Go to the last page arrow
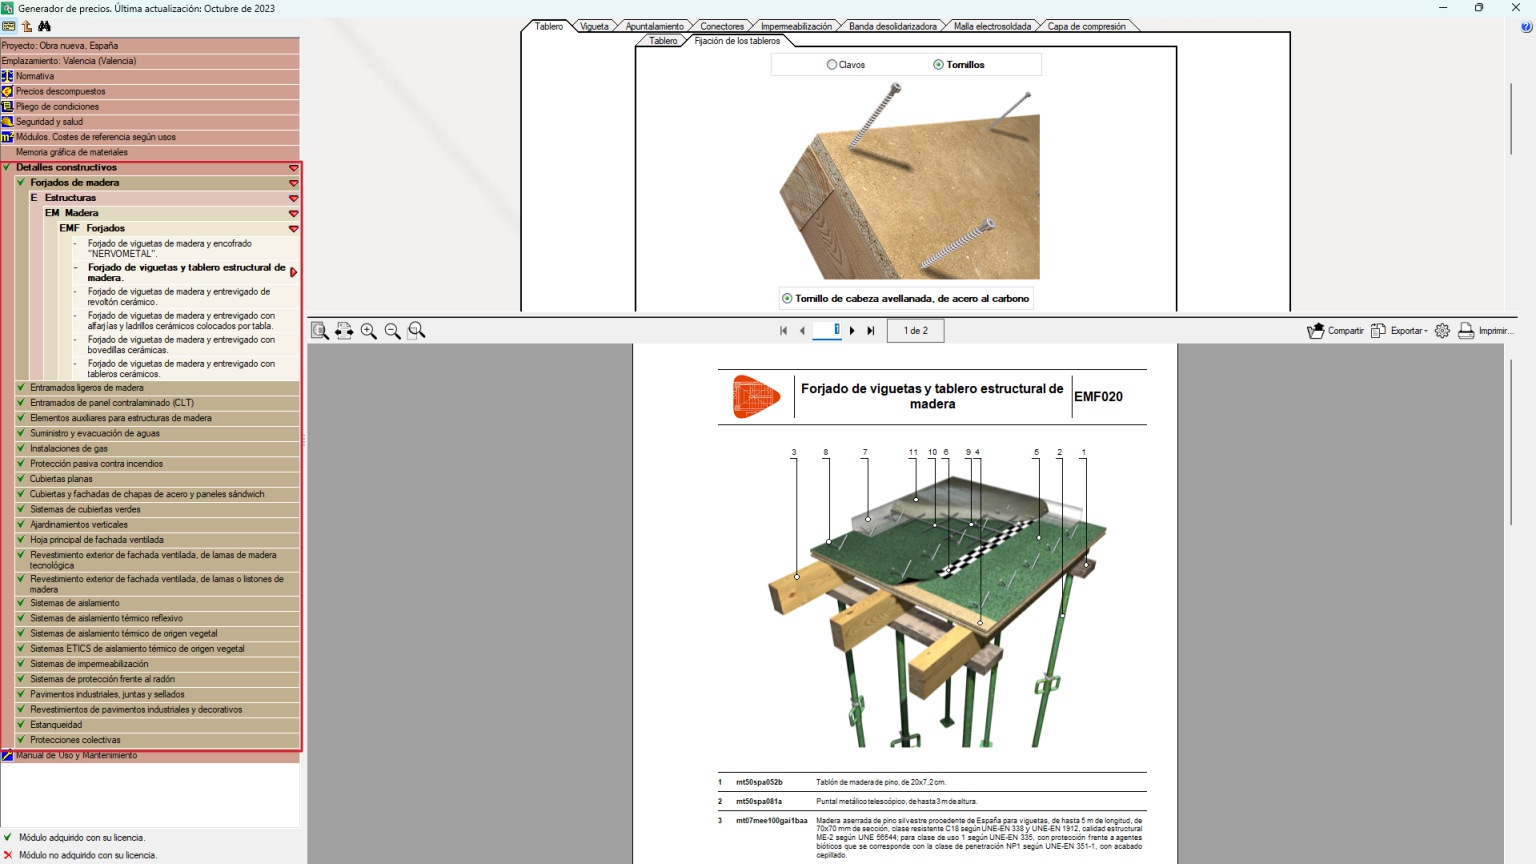1536x864 pixels. (x=871, y=331)
